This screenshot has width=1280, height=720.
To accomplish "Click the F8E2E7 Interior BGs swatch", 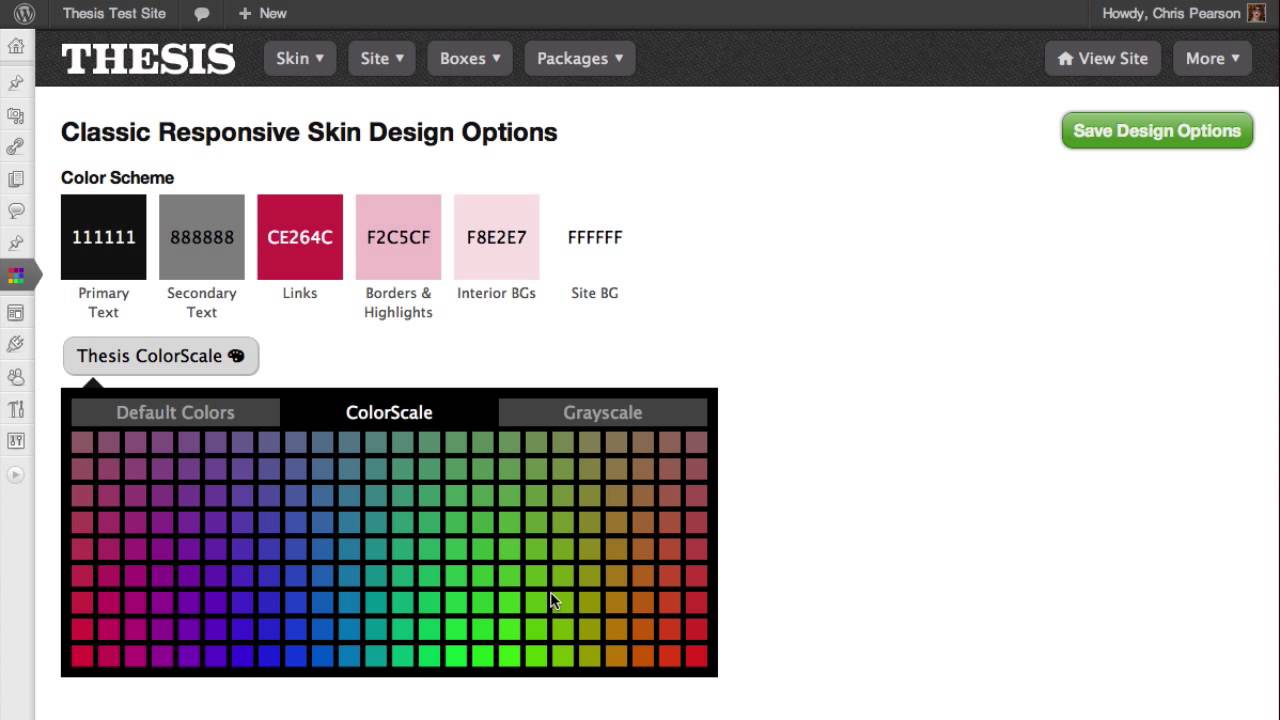I will click(x=496, y=237).
